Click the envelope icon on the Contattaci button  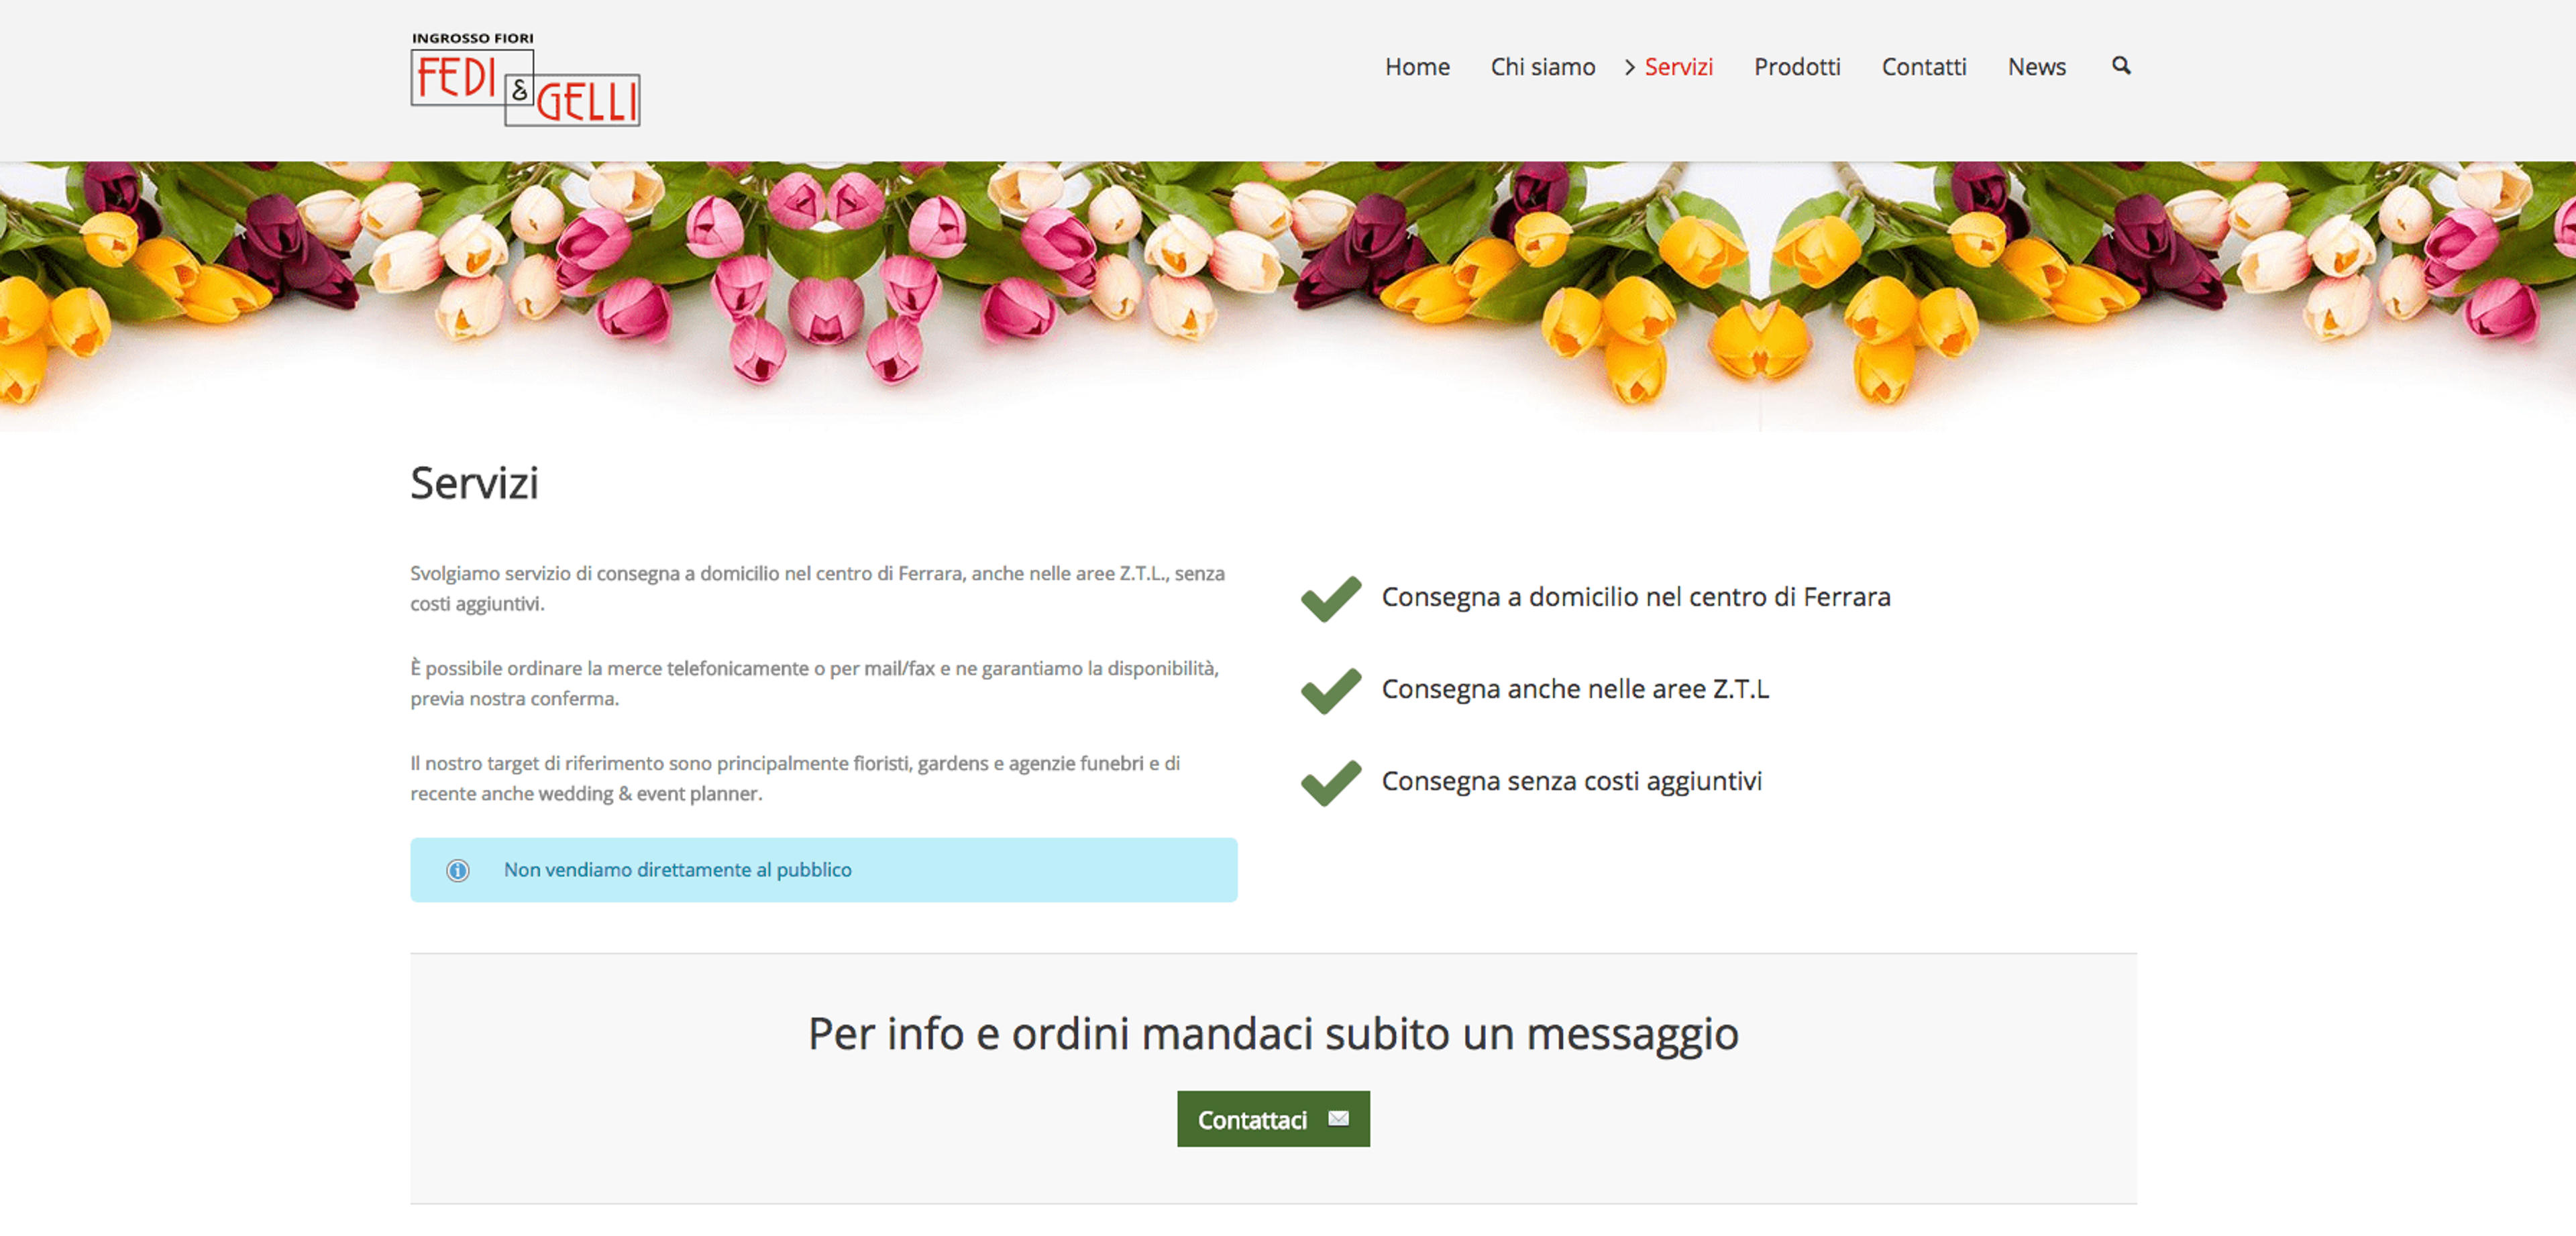click(x=1338, y=1118)
